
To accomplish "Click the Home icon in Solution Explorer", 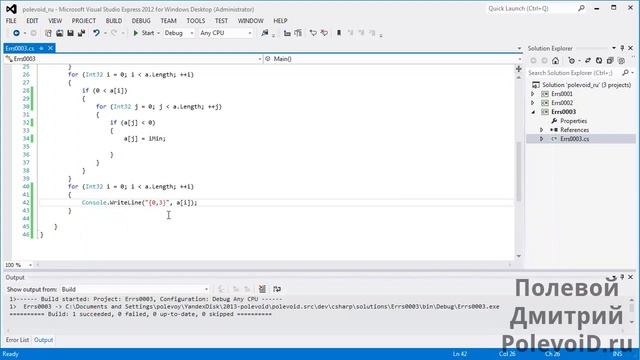I will [x=555, y=60].
